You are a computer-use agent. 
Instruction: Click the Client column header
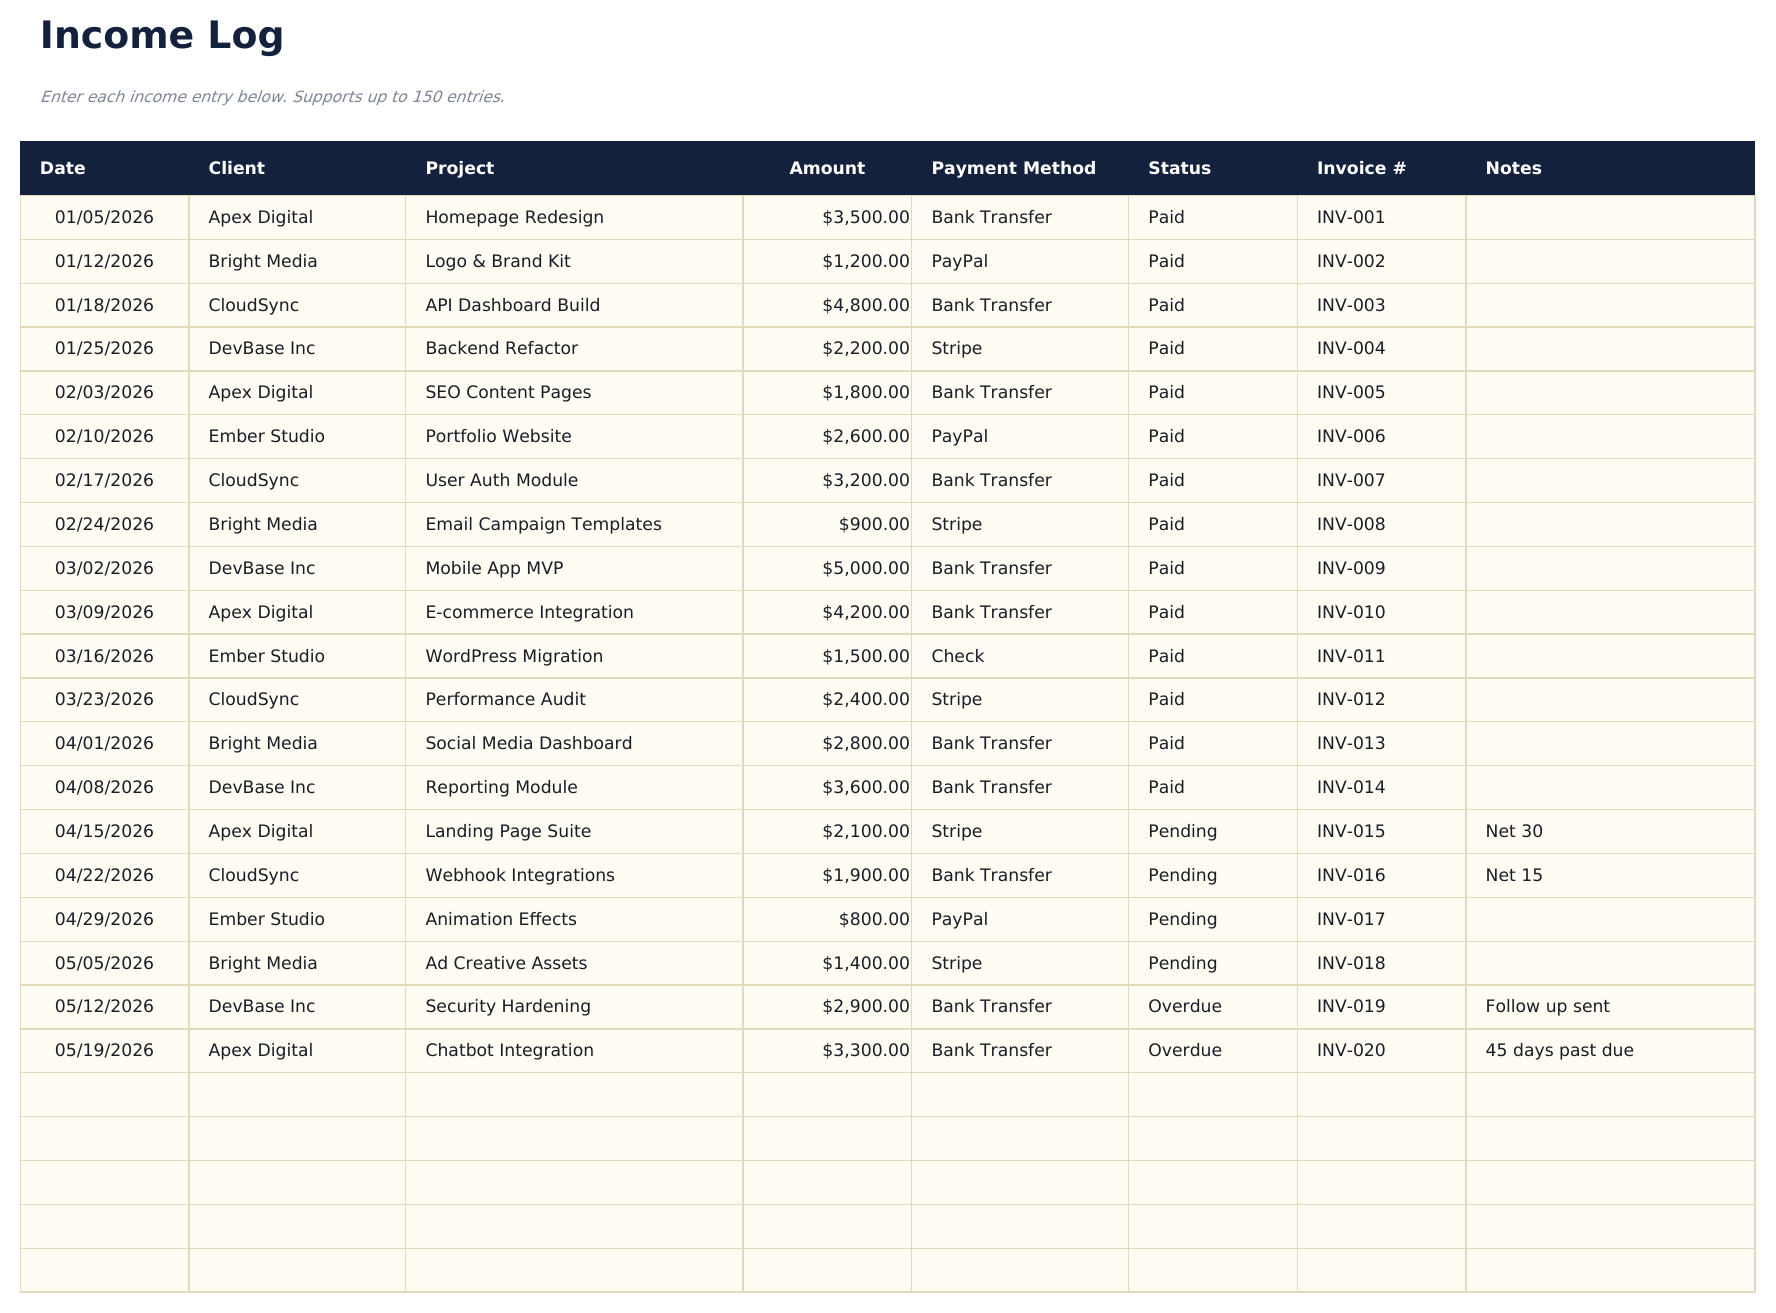pyautogui.click(x=236, y=168)
